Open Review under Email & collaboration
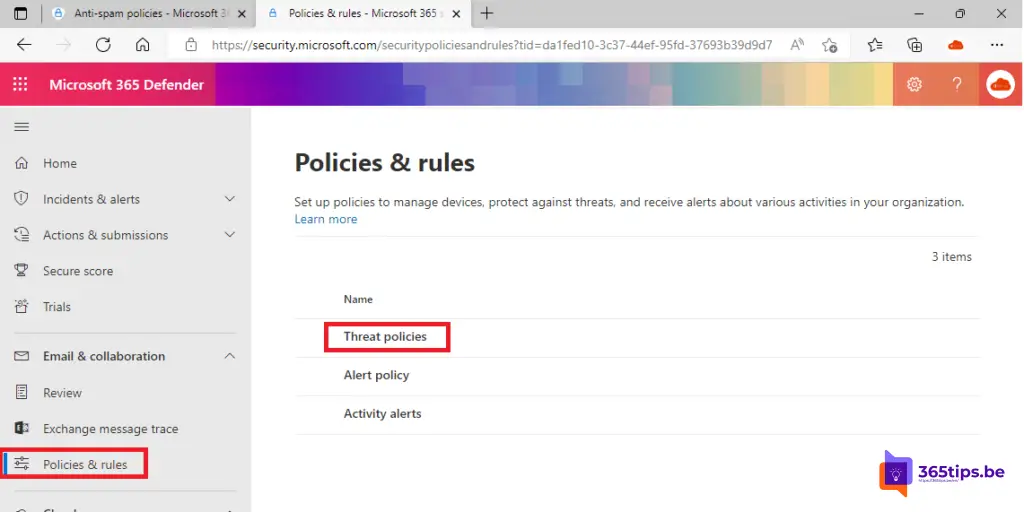1024x512 pixels. coord(62,393)
